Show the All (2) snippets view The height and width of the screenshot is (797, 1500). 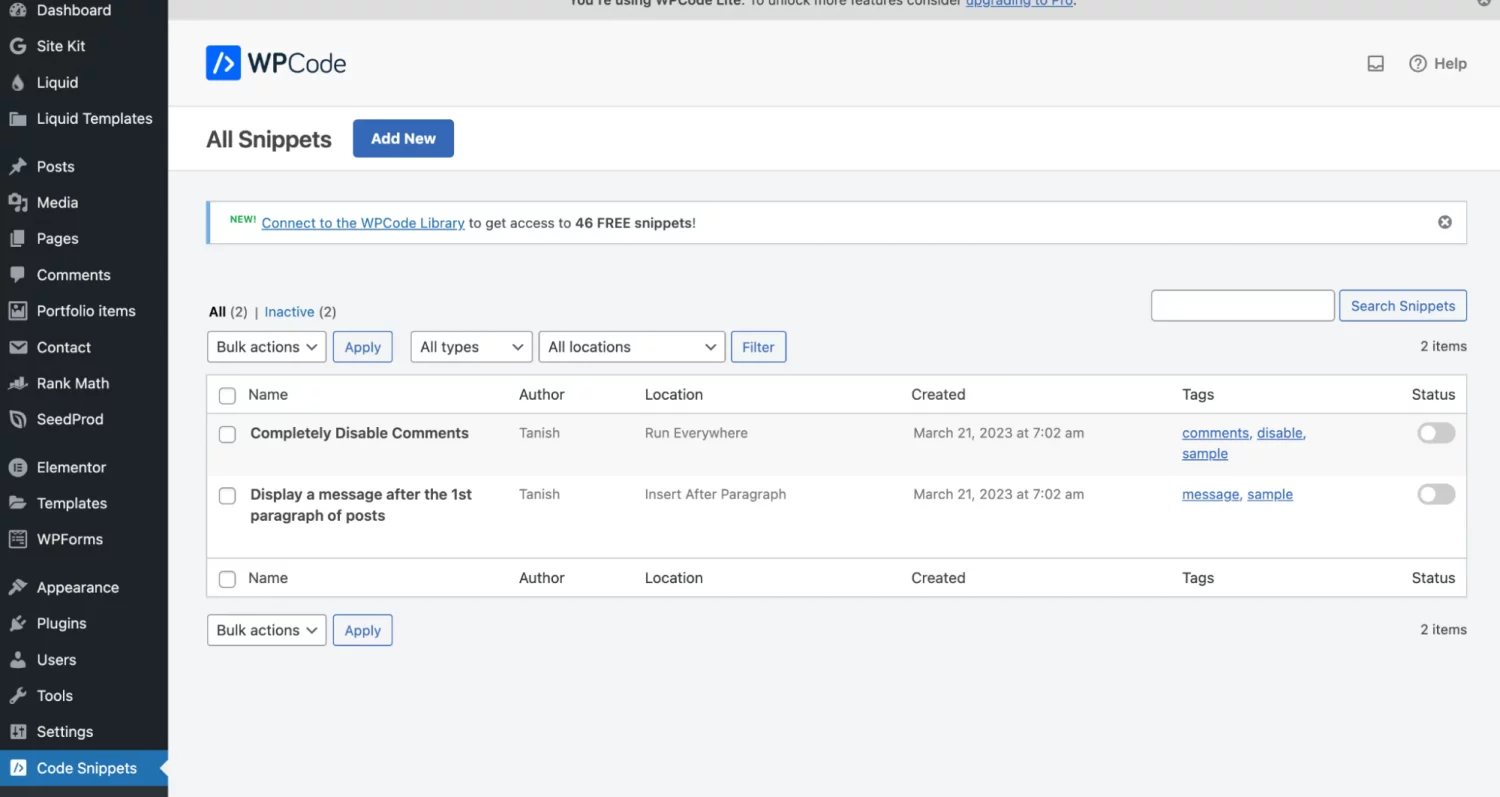228,312
